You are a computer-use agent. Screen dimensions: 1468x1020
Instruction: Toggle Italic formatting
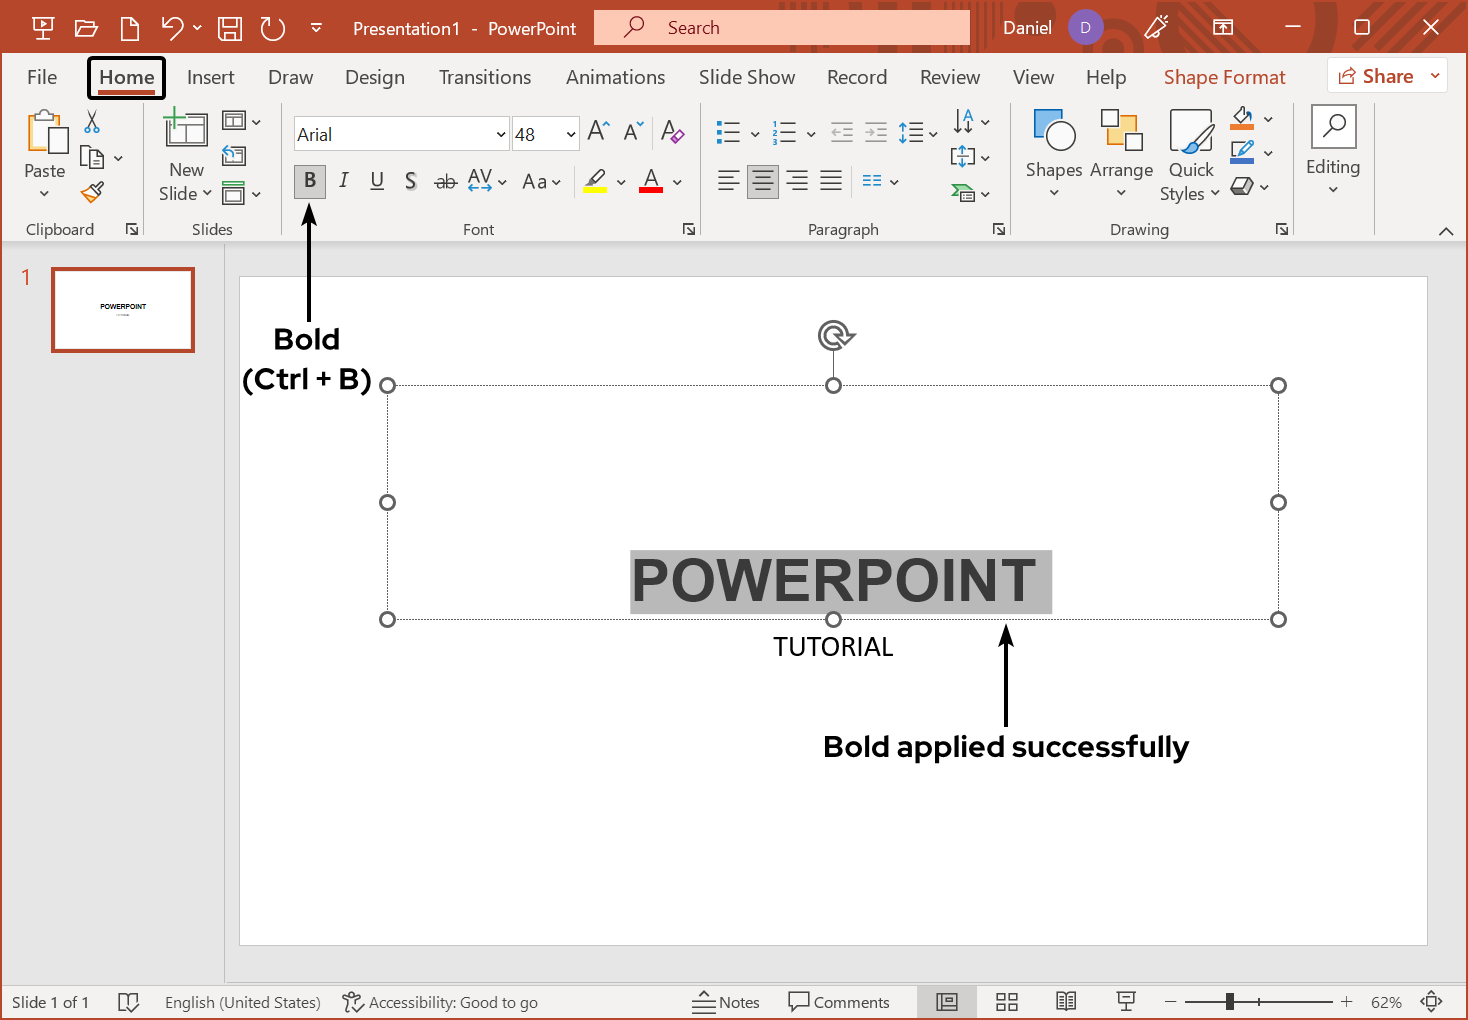coord(343,181)
